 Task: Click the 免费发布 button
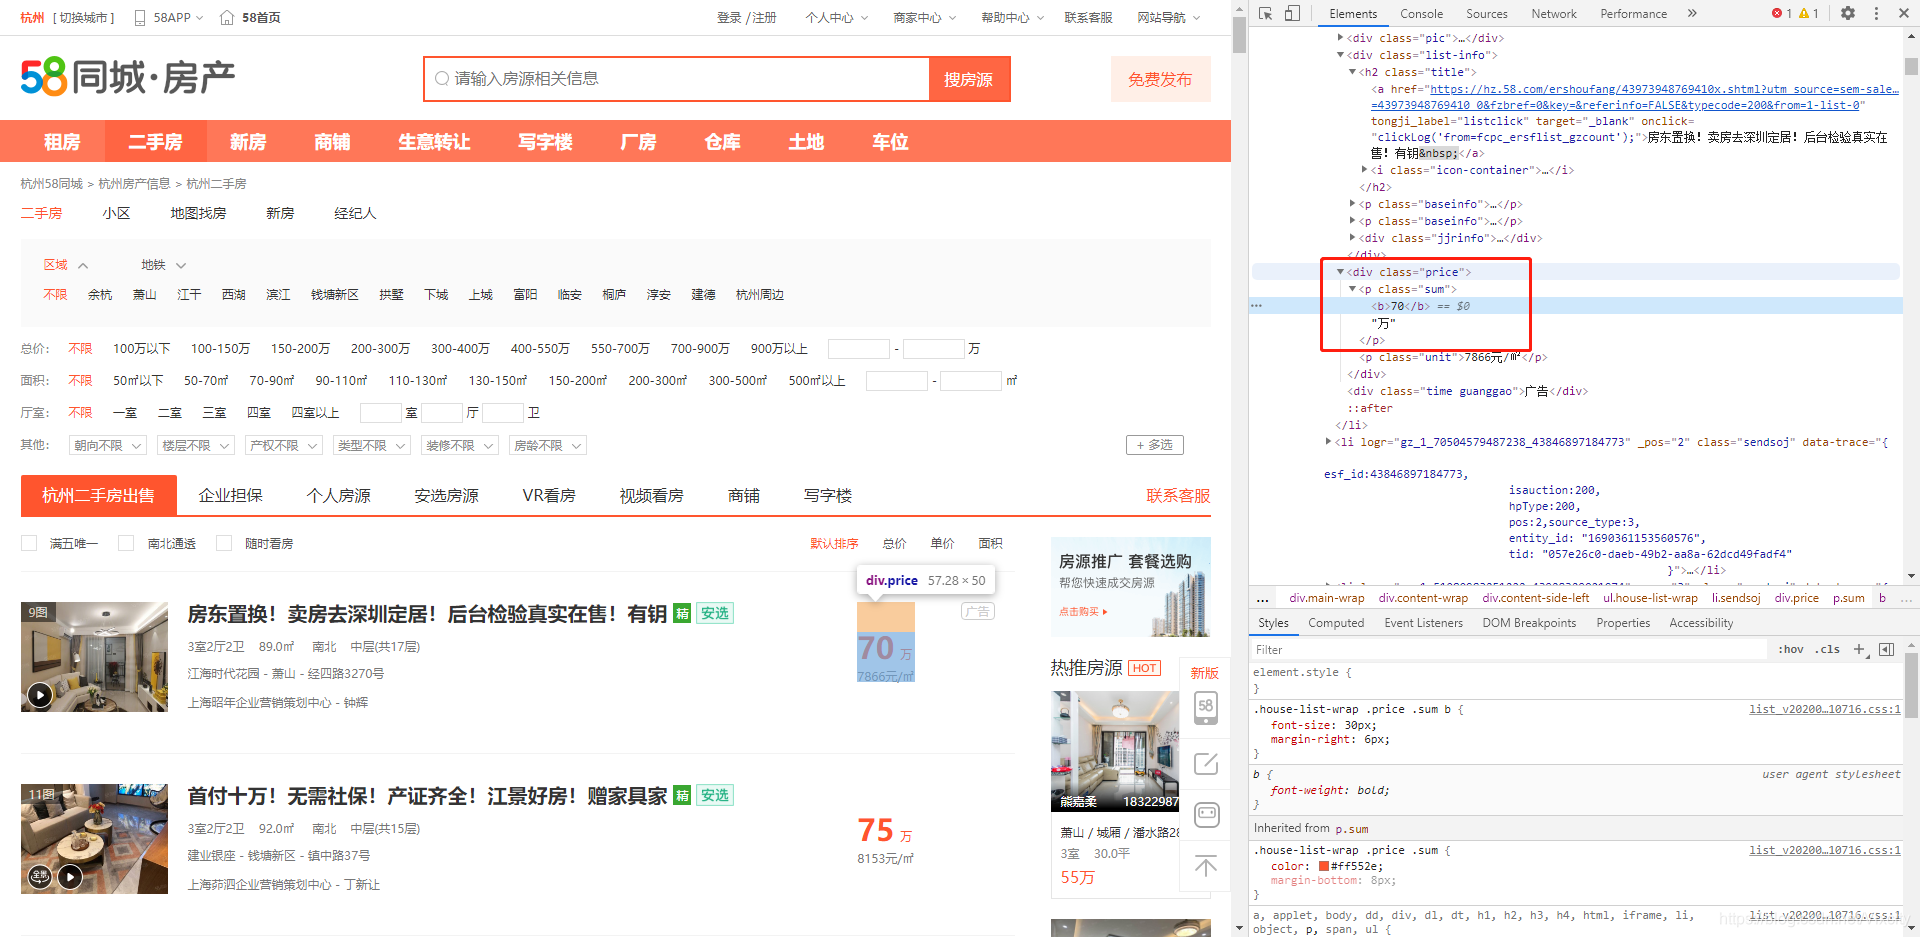point(1160,79)
